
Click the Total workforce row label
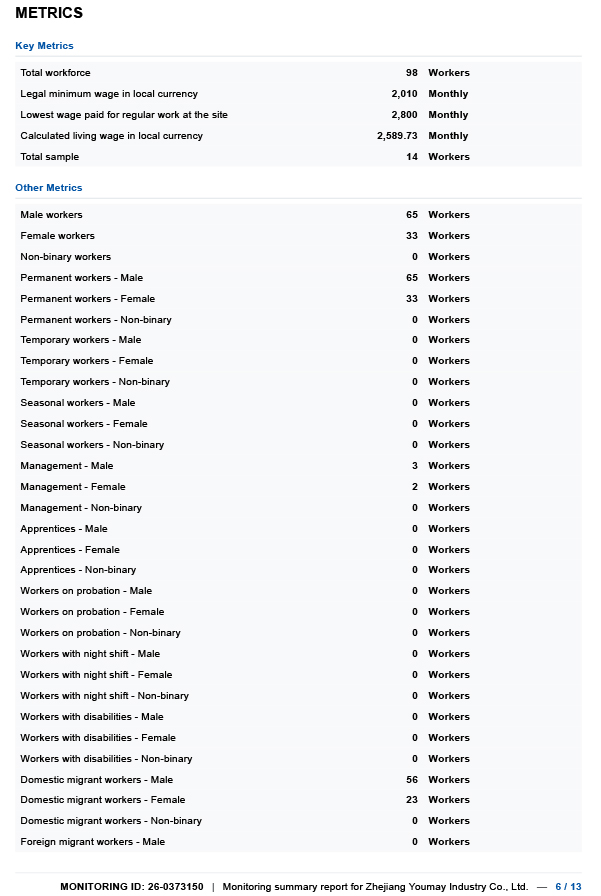[55, 73]
